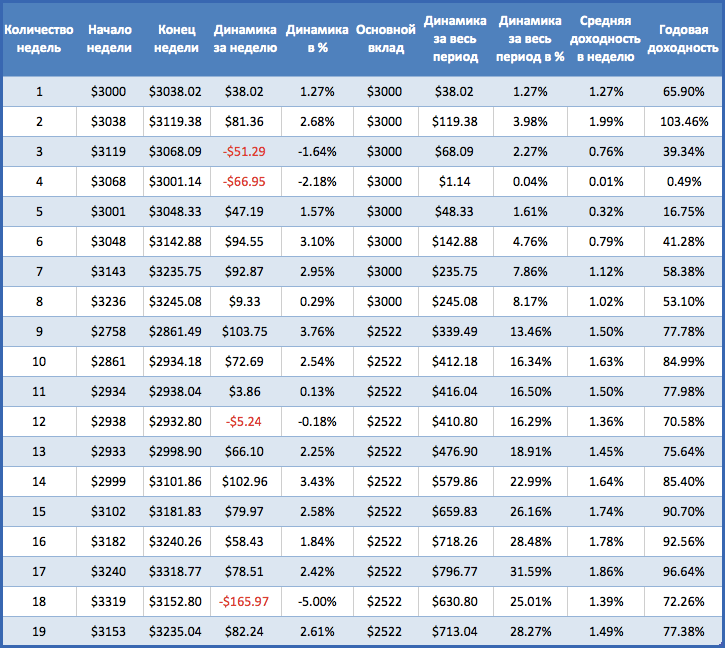Select the $103.75 weekly change cell
725x648 pixels.
[x=245, y=332]
